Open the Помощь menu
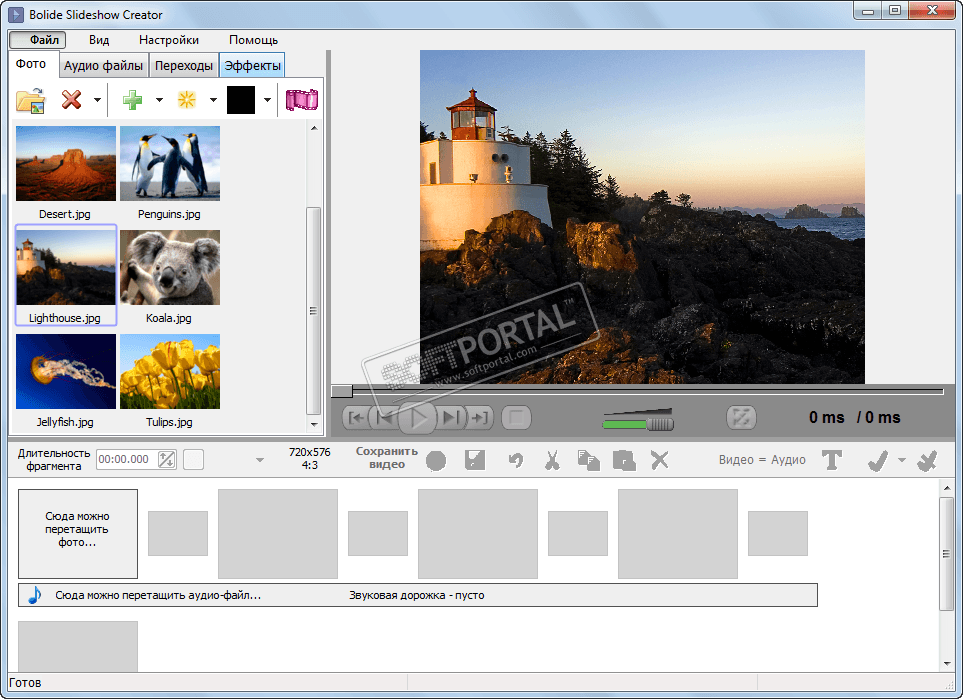Viewport: 963px width, 699px height. [x=254, y=40]
